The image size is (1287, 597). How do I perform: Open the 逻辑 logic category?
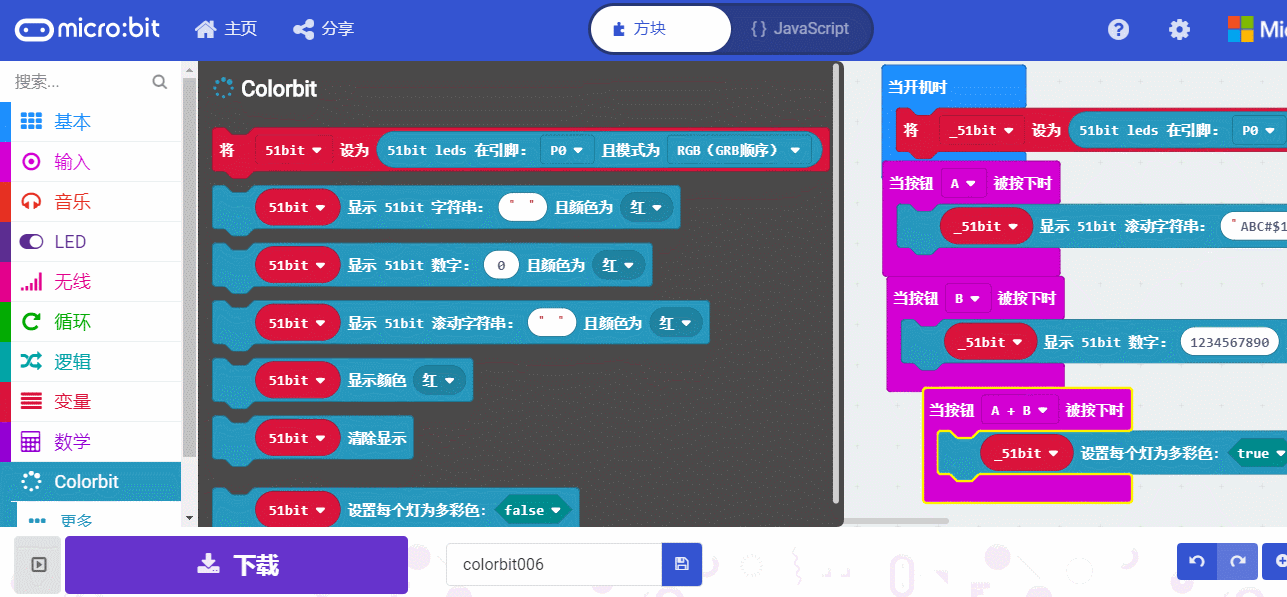(x=70, y=361)
